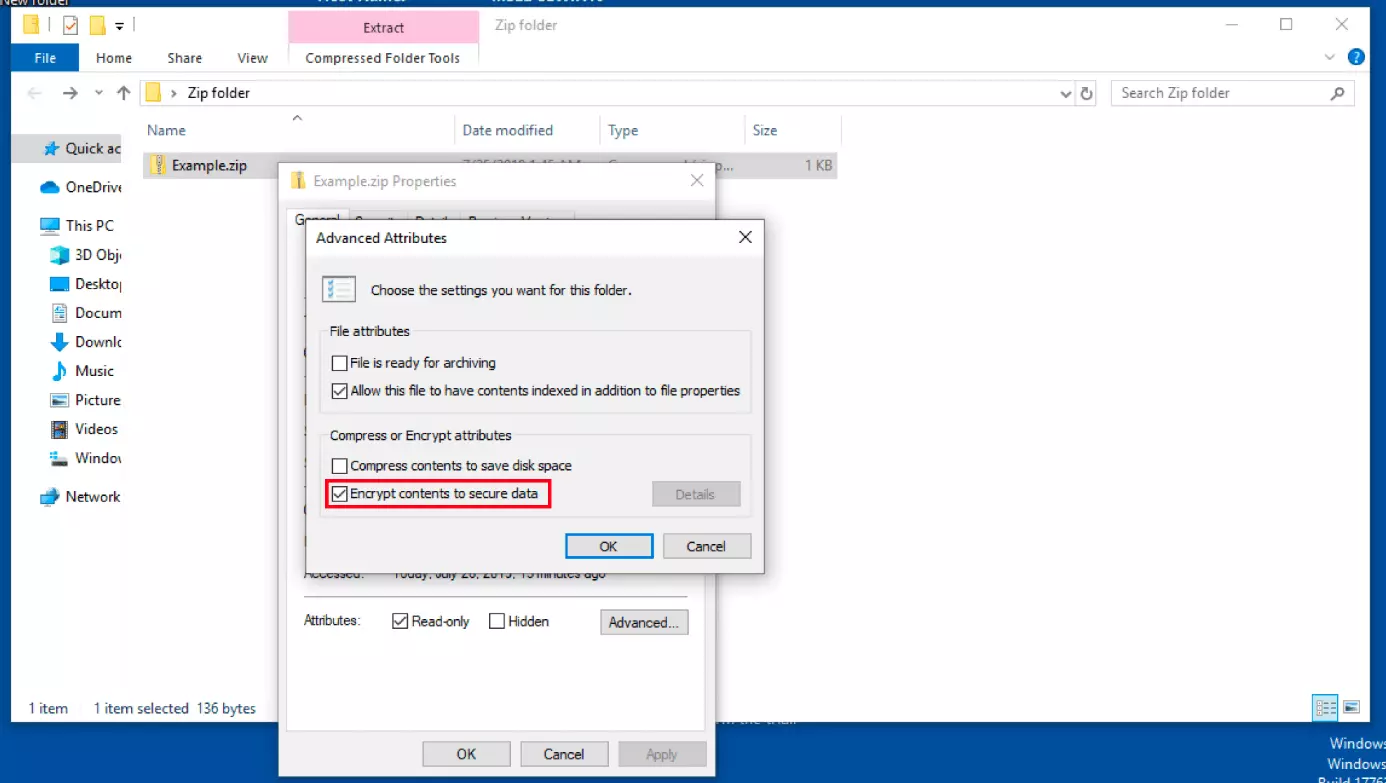Open Documents in navigation pane
The image size is (1386, 783).
point(86,313)
